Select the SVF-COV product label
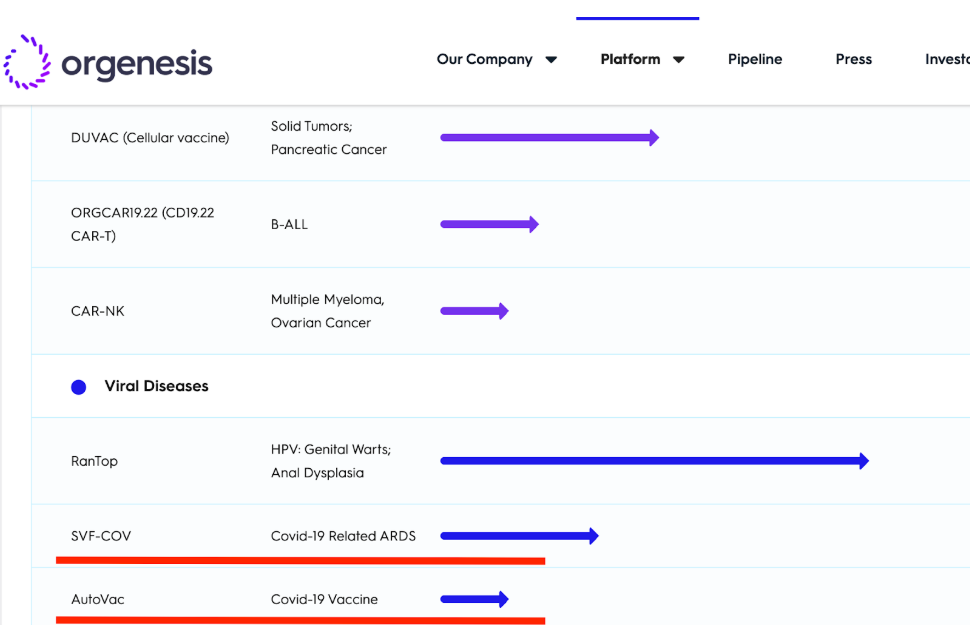 point(101,536)
